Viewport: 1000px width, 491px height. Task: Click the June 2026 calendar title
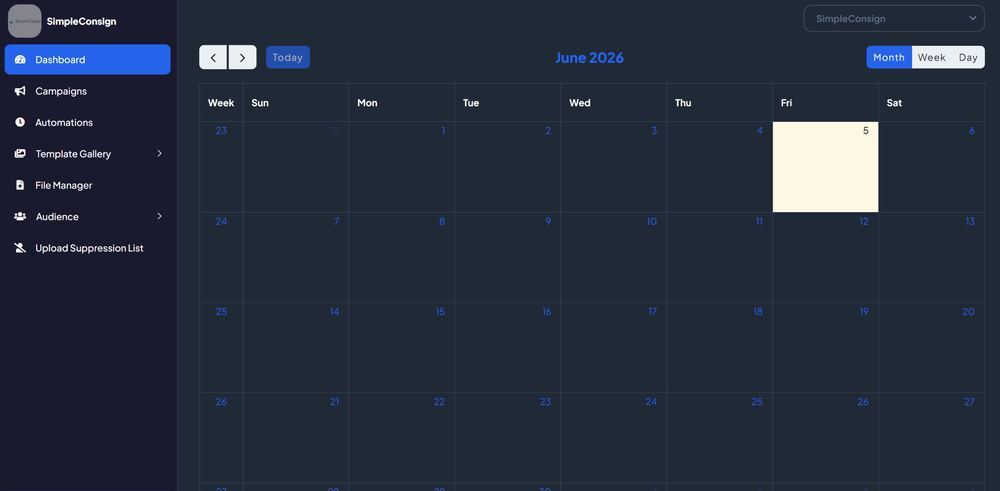point(589,57)
